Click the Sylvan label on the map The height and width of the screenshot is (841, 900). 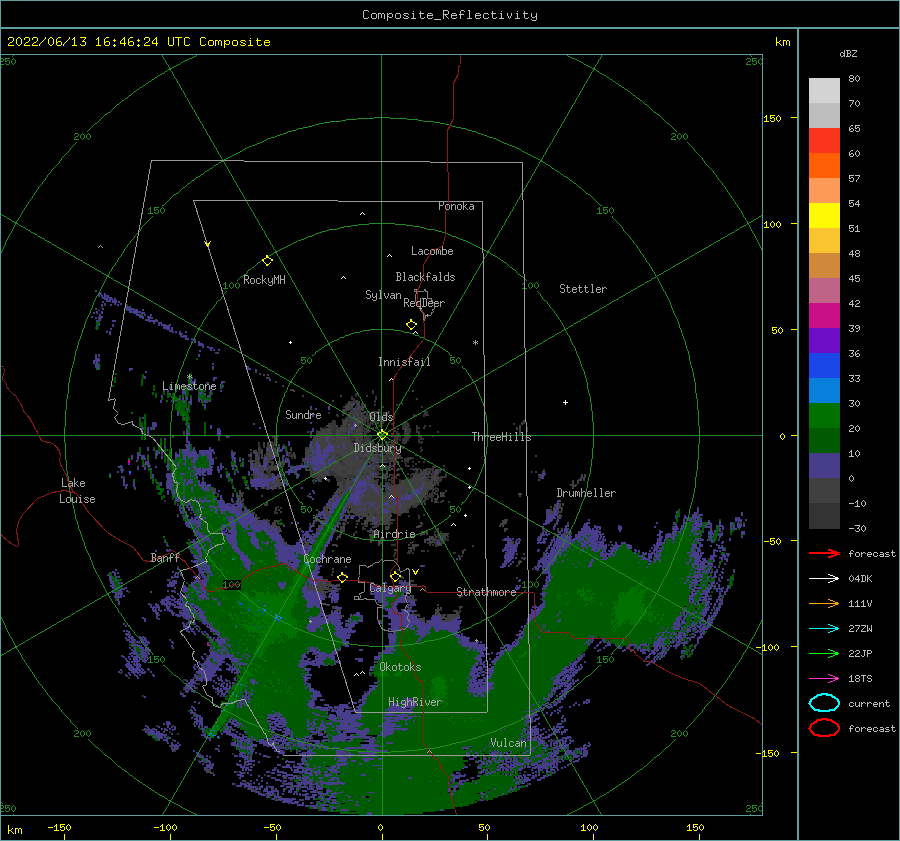[383, 295]
